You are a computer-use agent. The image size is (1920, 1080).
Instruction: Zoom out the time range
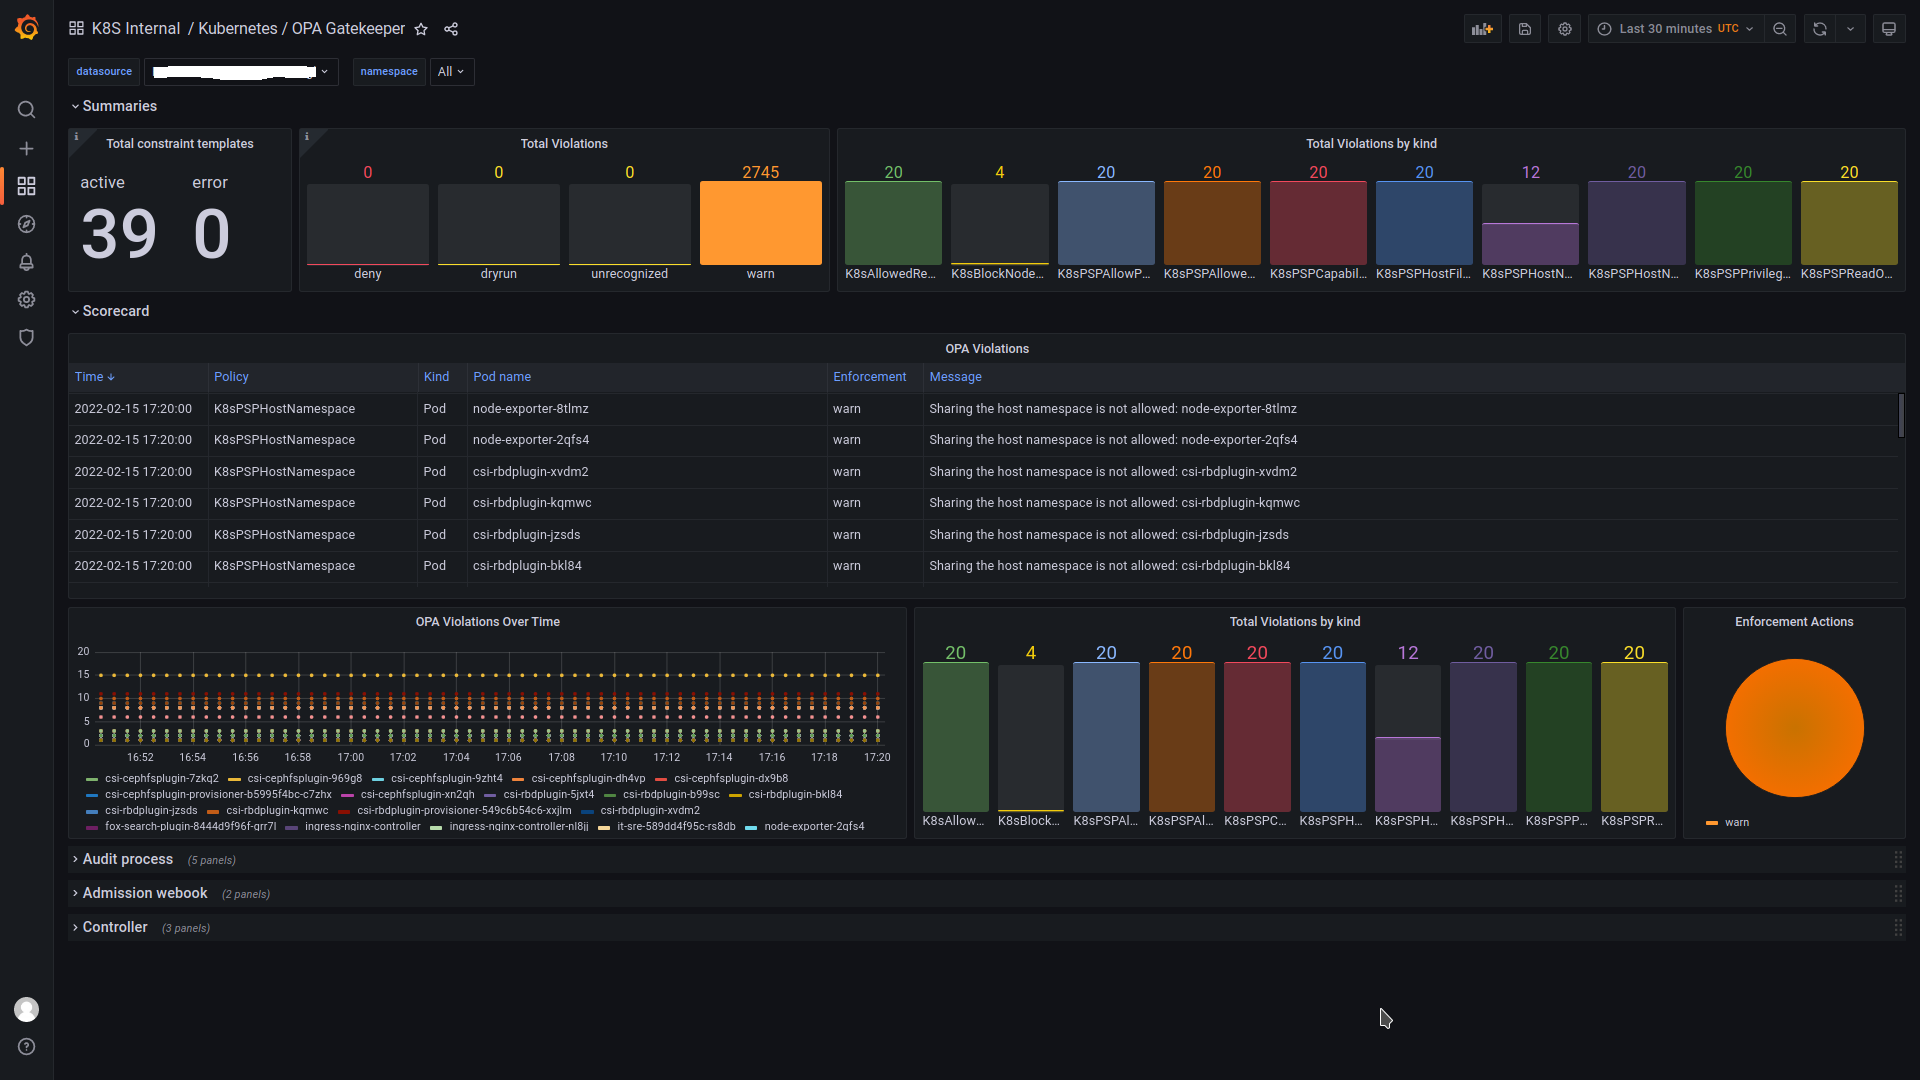click(1780, 29)
